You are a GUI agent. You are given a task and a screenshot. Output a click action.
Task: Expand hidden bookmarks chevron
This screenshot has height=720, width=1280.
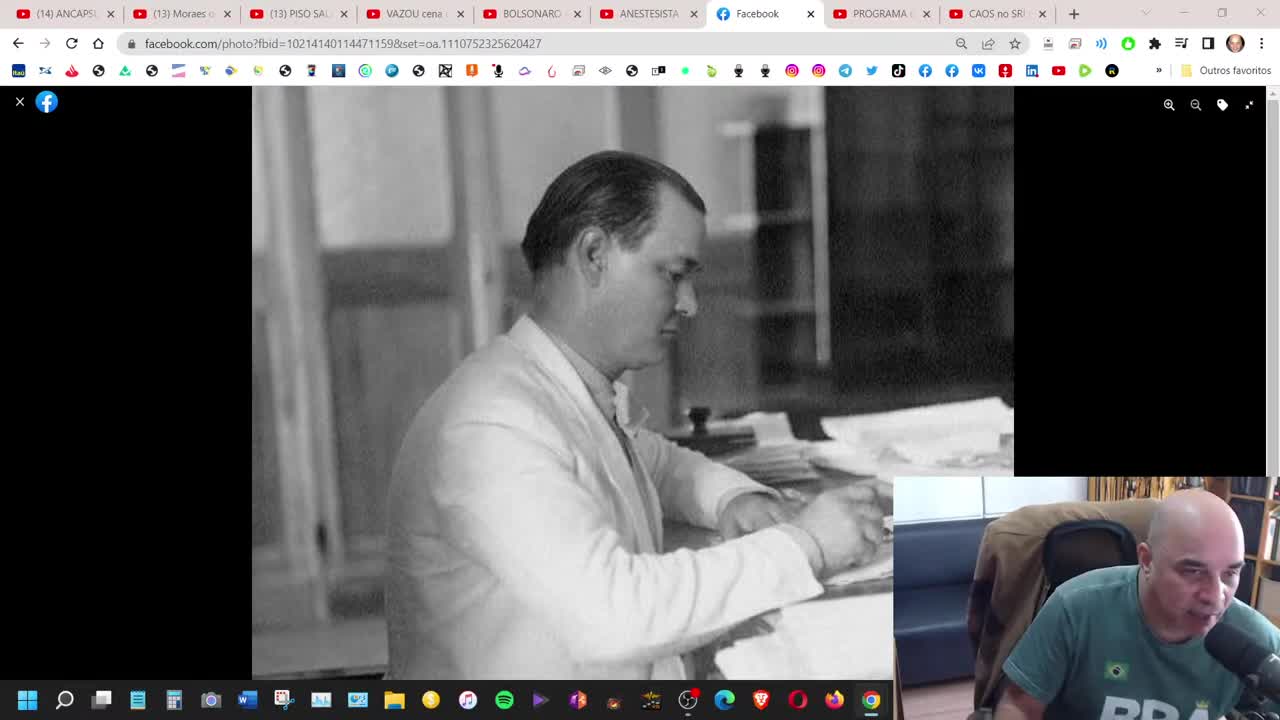[1159, 71]
